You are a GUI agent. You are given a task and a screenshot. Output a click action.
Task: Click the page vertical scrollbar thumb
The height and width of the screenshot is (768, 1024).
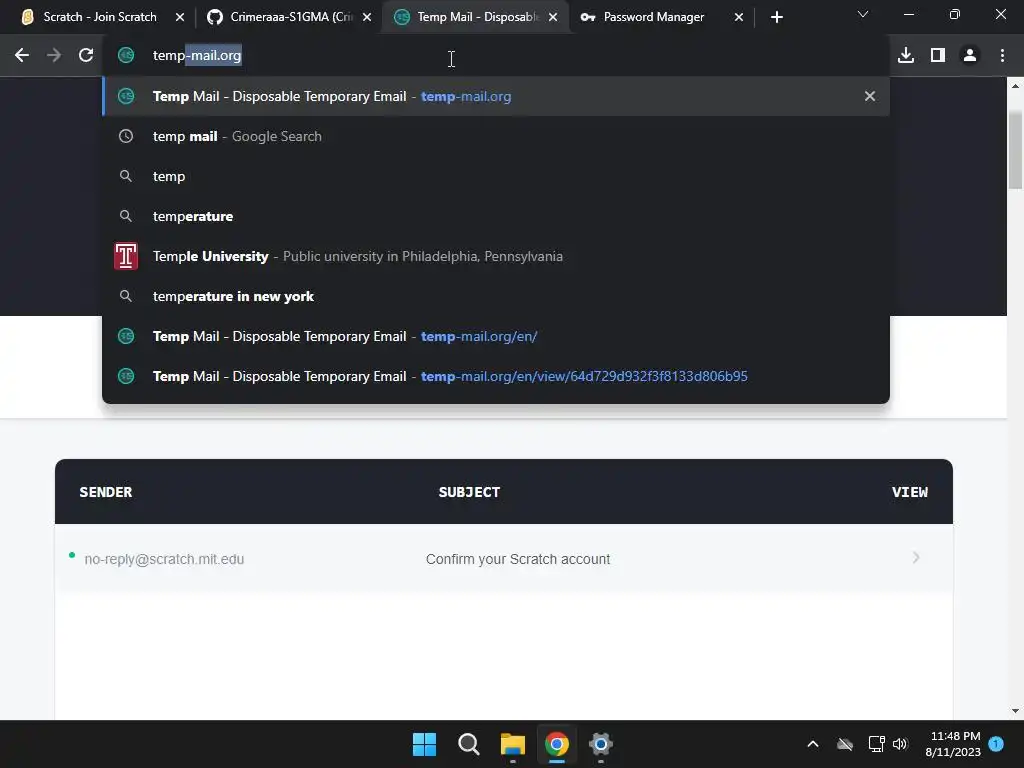(x=1016, y=150)
